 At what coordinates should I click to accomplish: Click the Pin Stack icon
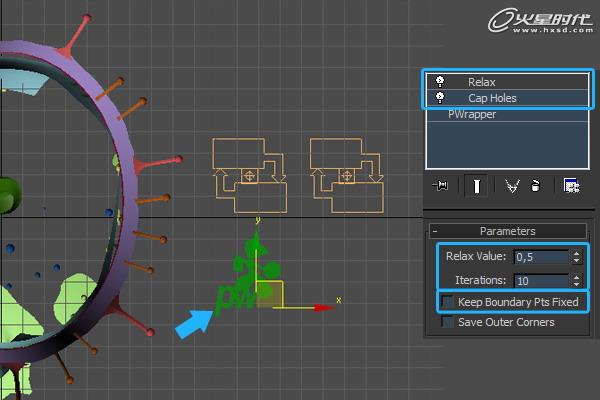[440, 185]
